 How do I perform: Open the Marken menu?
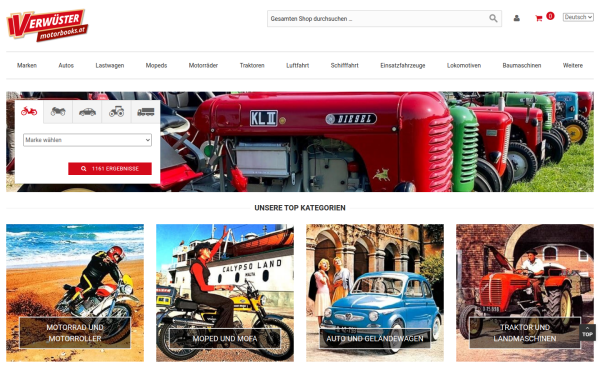click(x=27, y=65)
